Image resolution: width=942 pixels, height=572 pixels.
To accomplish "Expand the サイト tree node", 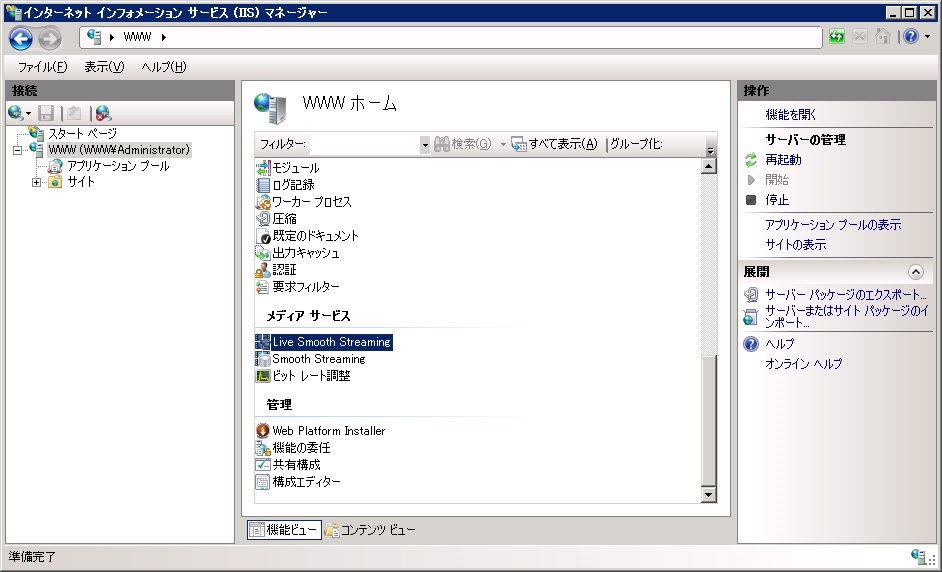I will (37, 182).
